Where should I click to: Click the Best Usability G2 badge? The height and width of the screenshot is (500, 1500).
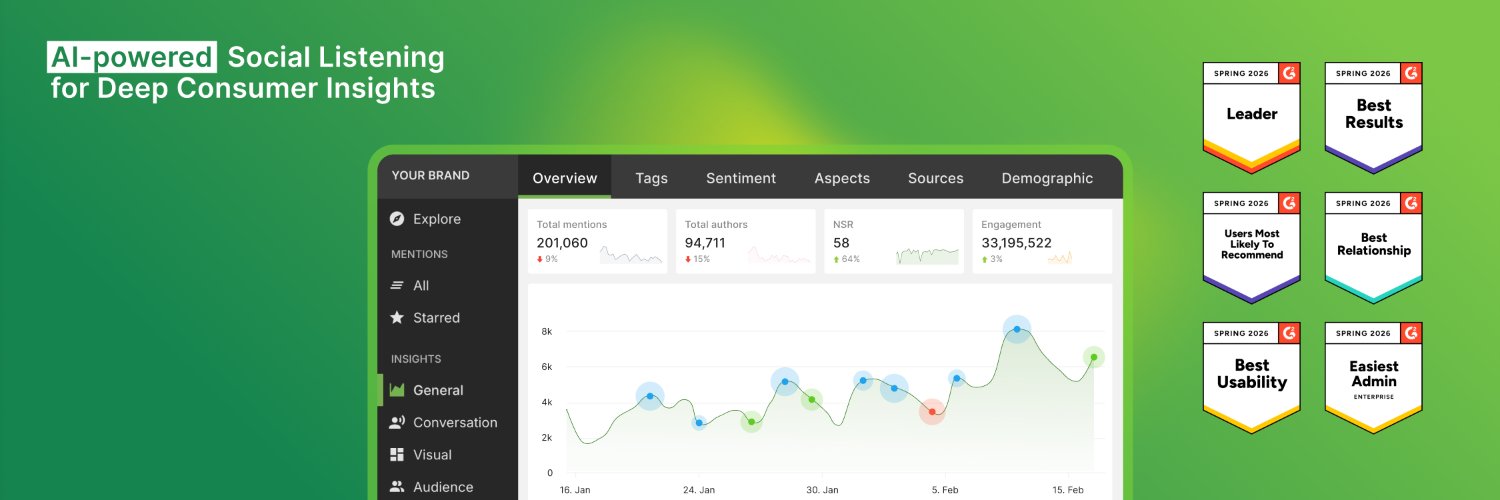pos(1252,378)
